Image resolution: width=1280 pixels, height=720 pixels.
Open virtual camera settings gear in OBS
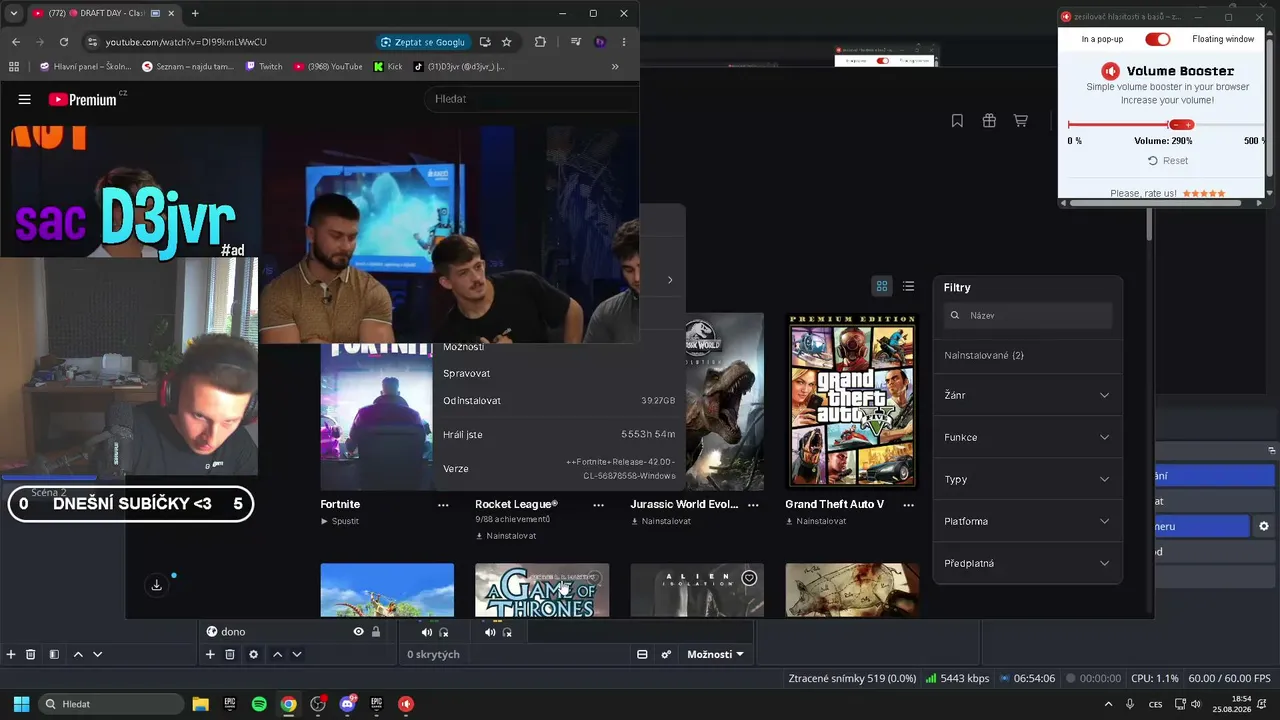point(1264,526)
